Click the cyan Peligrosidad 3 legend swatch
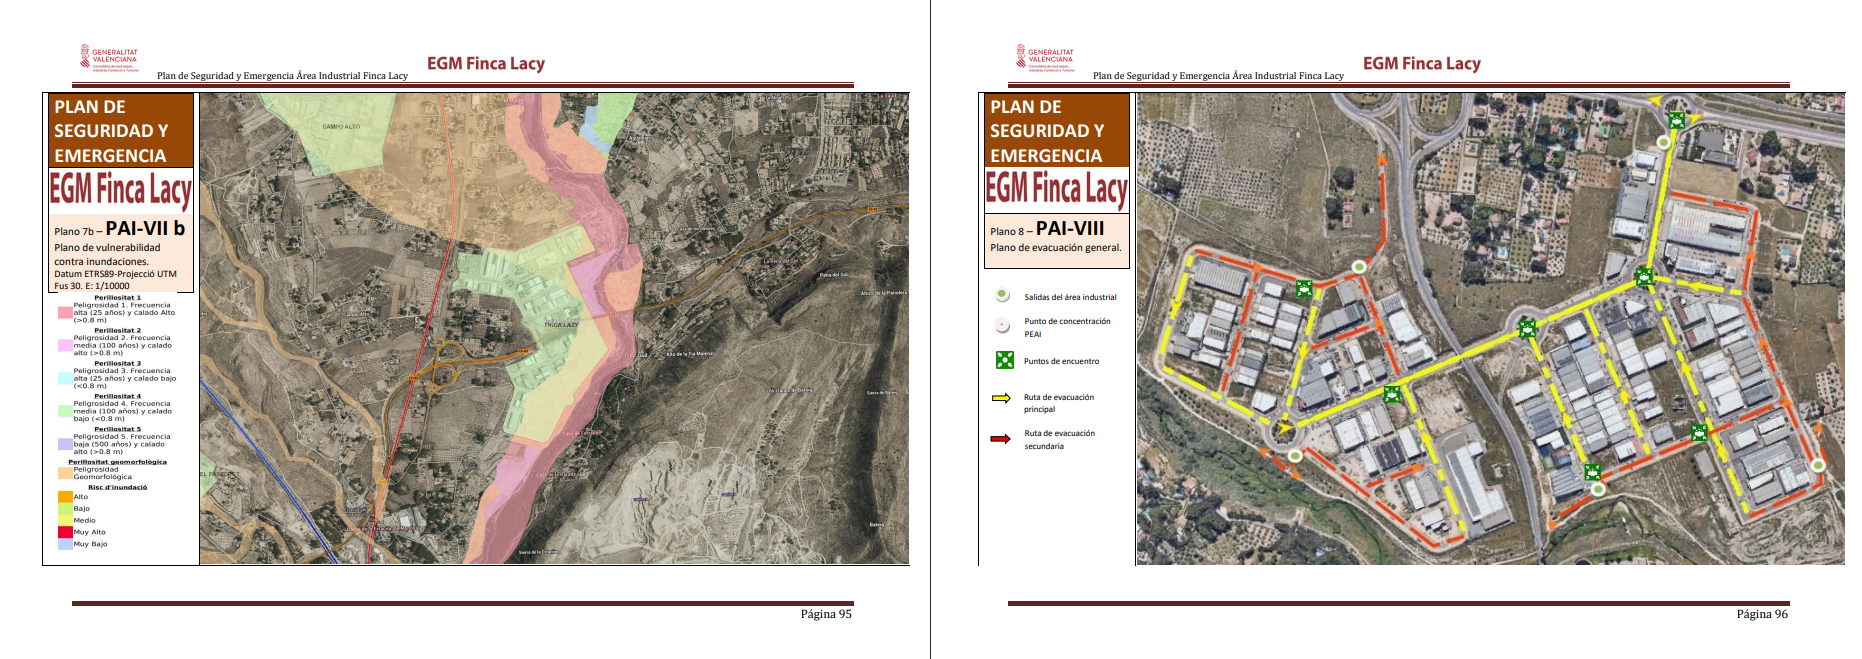The image size is (1862, 659). (x=65, y=378)
